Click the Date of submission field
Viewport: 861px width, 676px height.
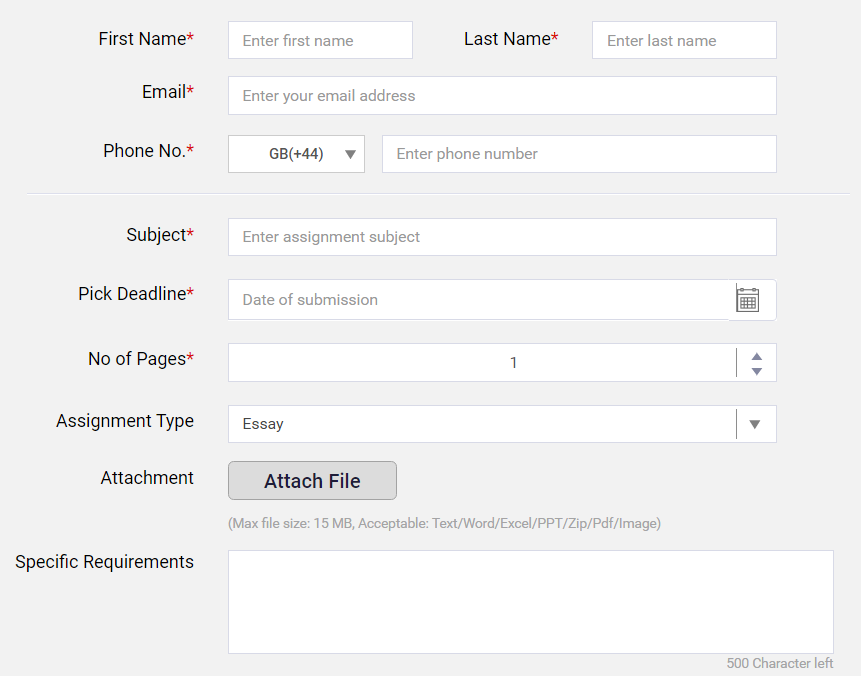tap(479, 300)
